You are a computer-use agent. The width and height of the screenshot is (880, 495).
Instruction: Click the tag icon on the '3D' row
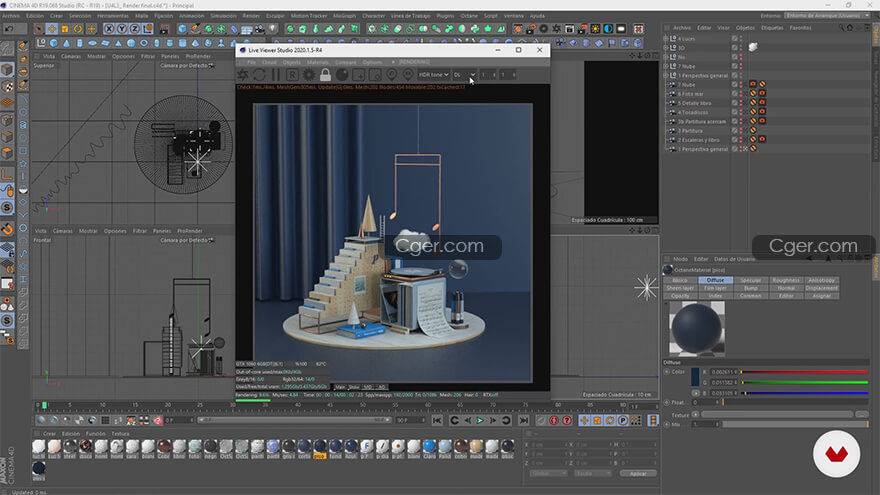(753, 48)
